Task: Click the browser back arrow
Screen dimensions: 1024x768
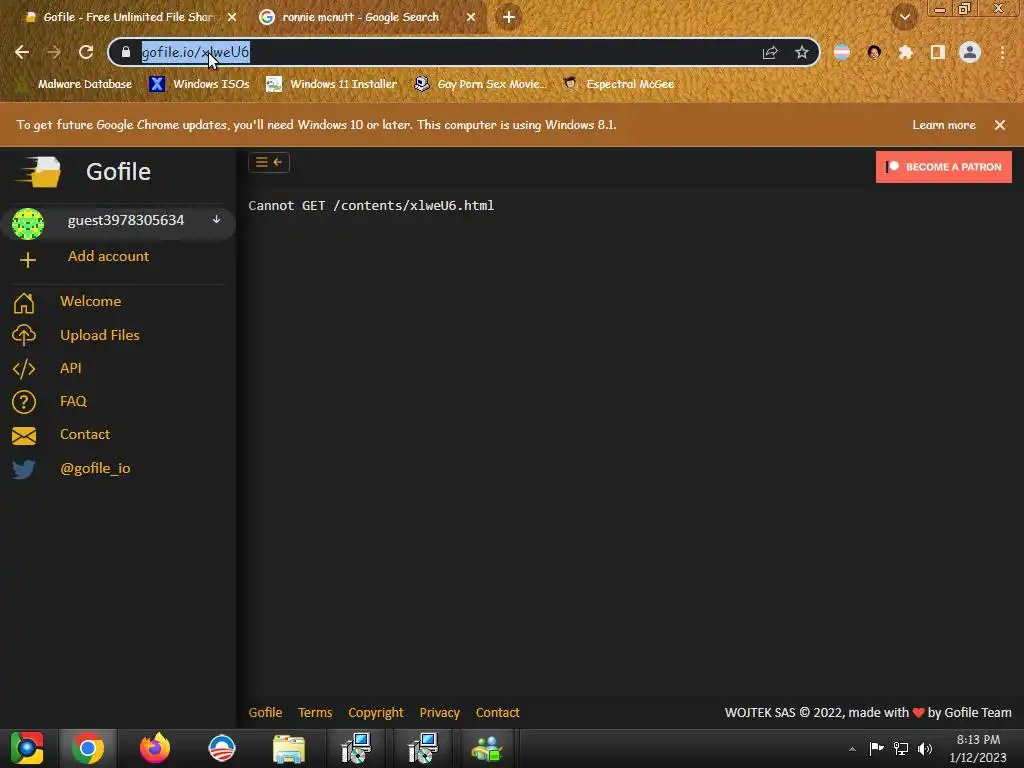Action: [22, 52]
